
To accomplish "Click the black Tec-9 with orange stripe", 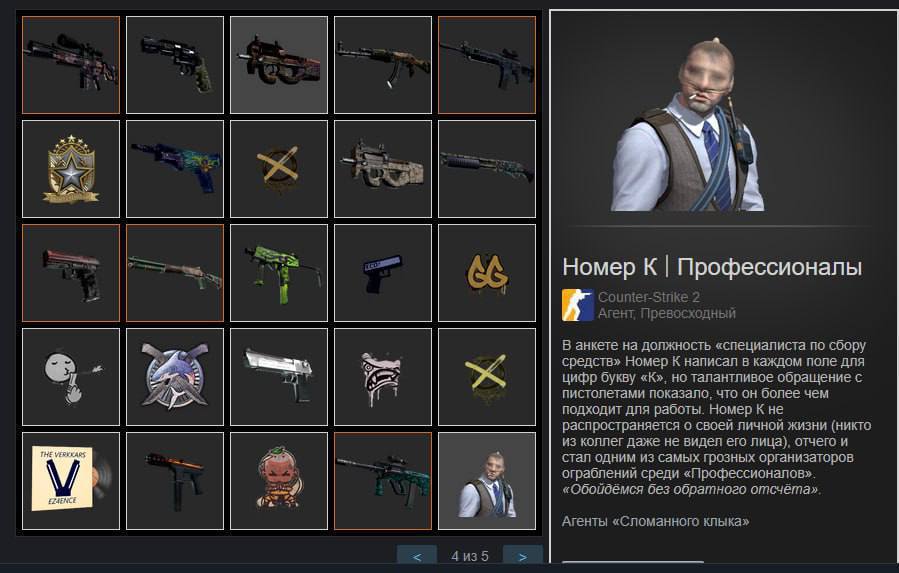I will [x=175, y=481].
